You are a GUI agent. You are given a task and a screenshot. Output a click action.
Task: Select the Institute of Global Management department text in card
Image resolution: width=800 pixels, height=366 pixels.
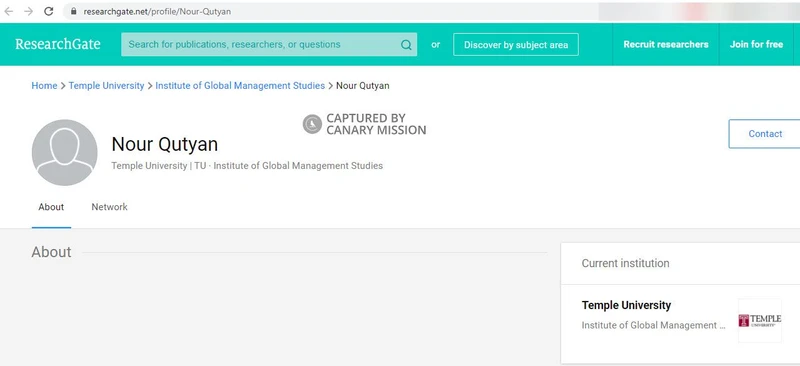coord(654,325)
